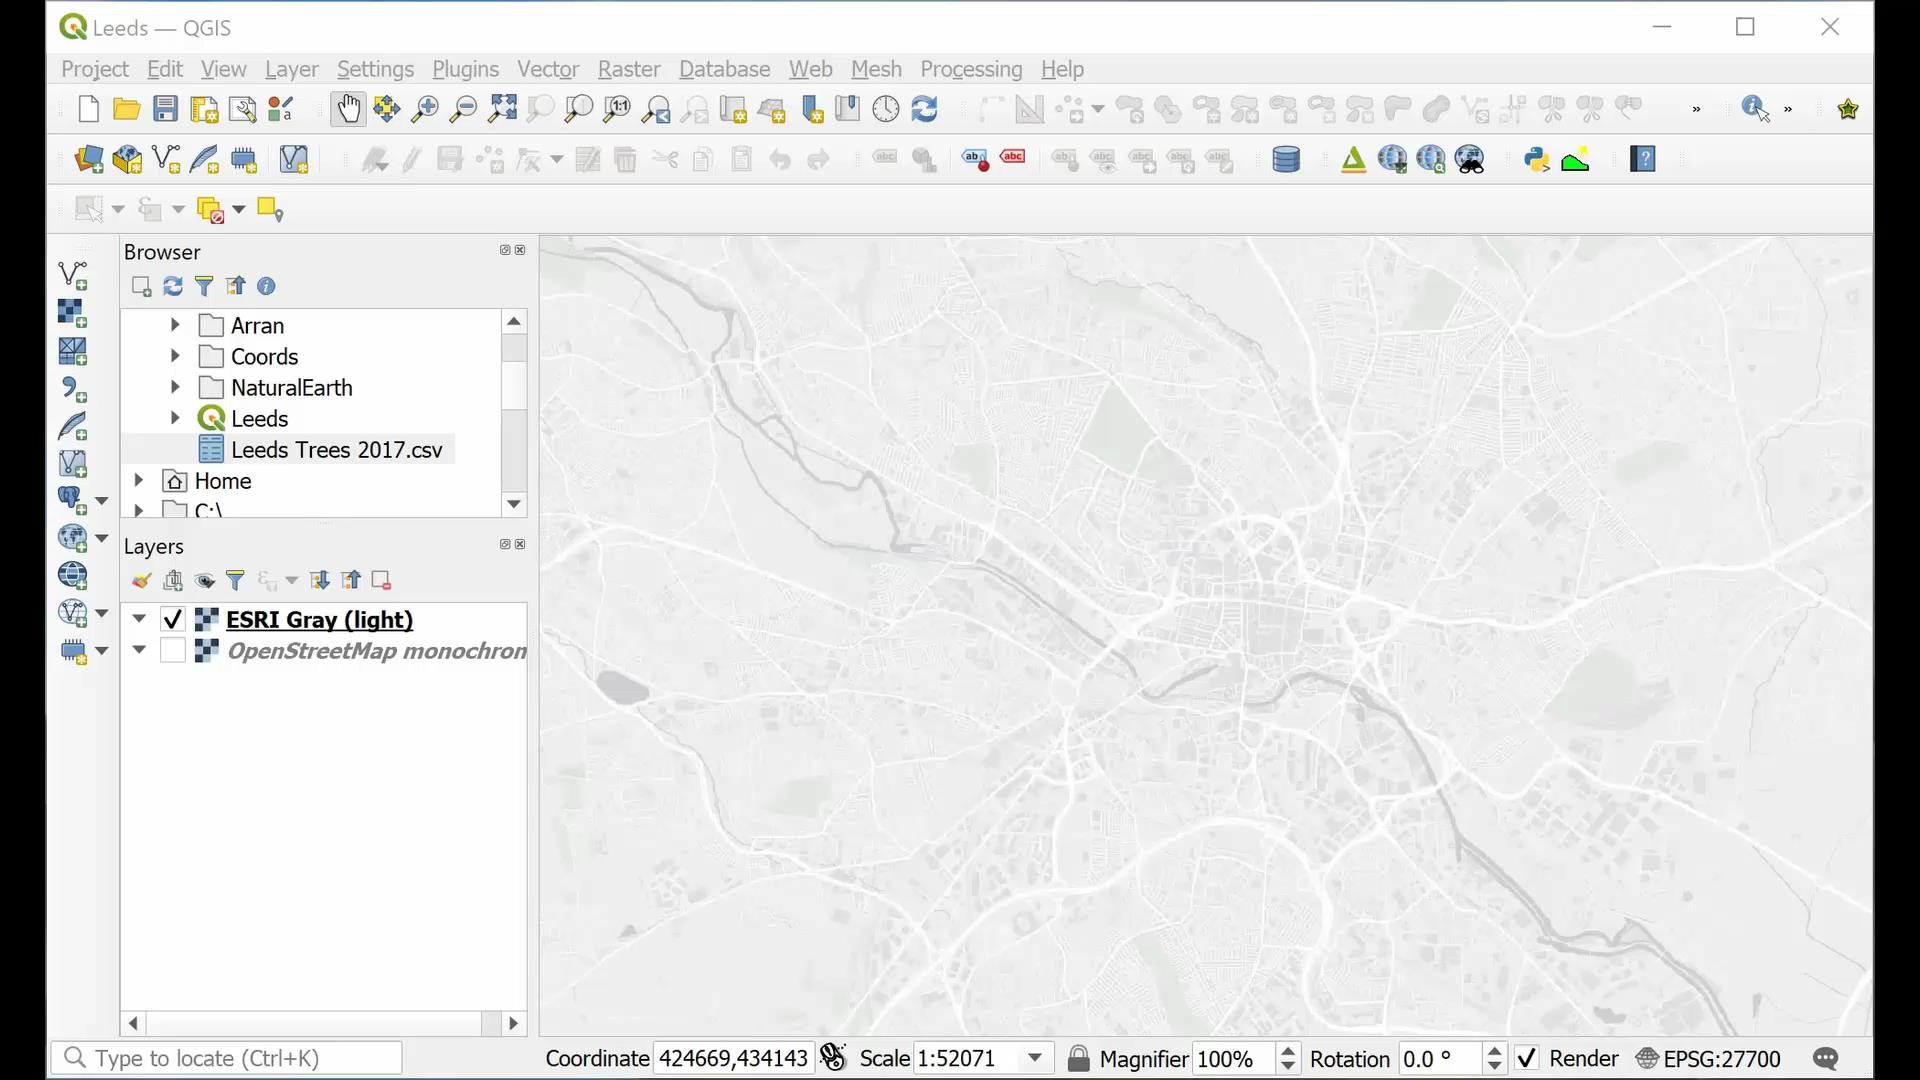Click the Zoom In magnifier icon
Viewport: 1920px width, 1080px height.
click(x=425, y=109)
